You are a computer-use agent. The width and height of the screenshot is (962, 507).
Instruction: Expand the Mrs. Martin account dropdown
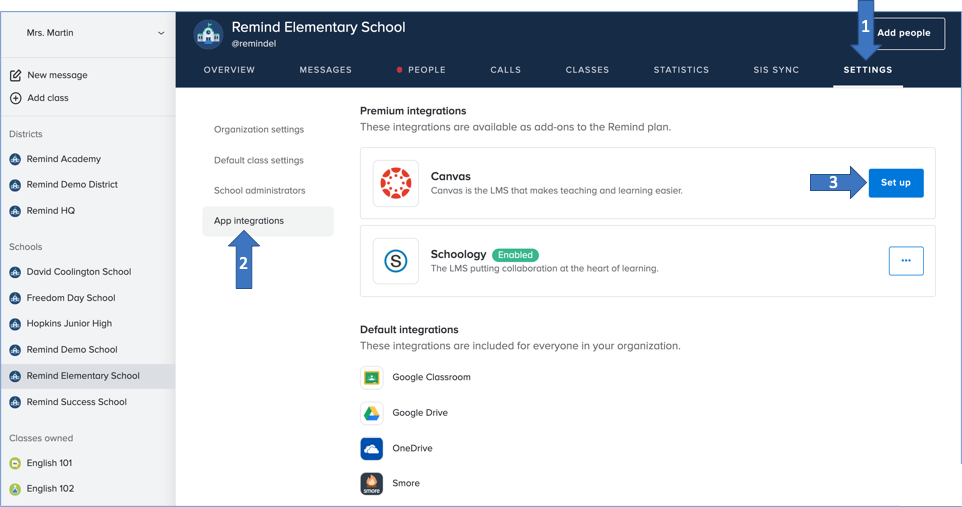coord(161,33)
